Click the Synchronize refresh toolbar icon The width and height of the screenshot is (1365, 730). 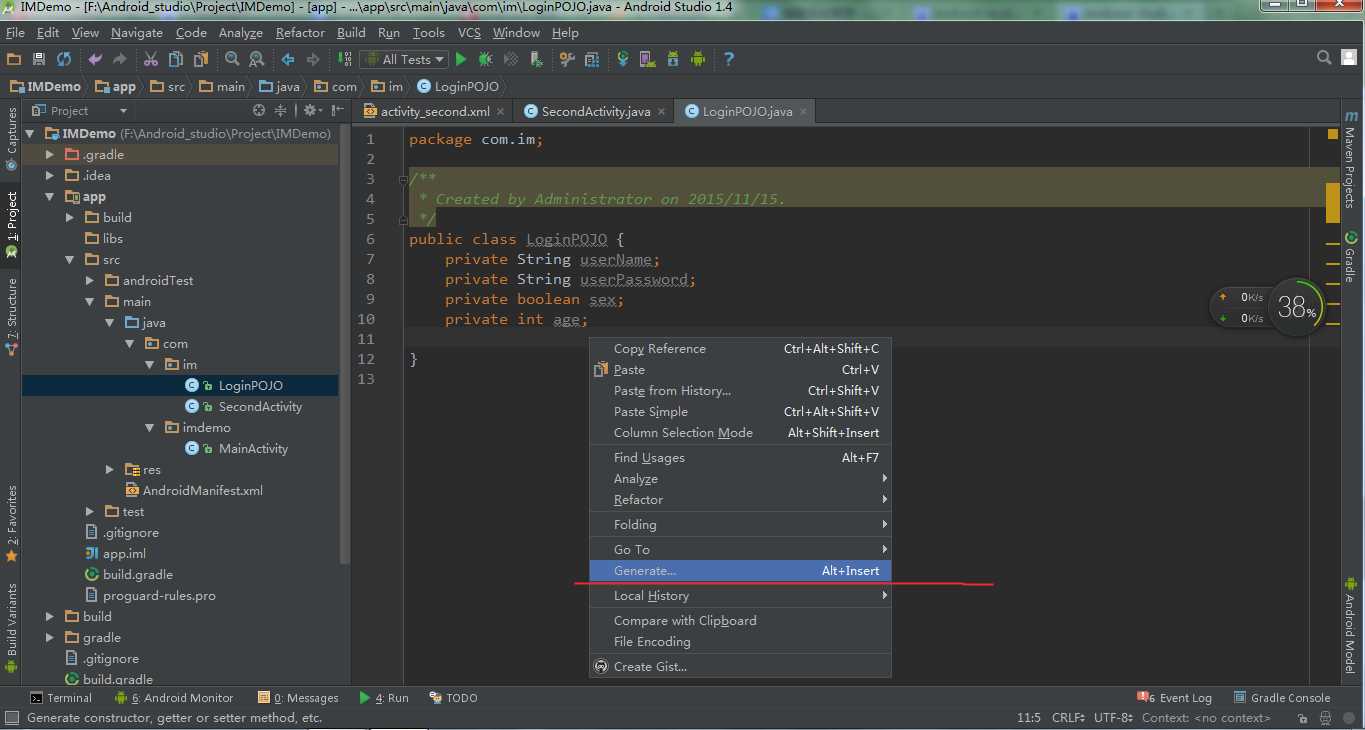(x=64, y=59)
